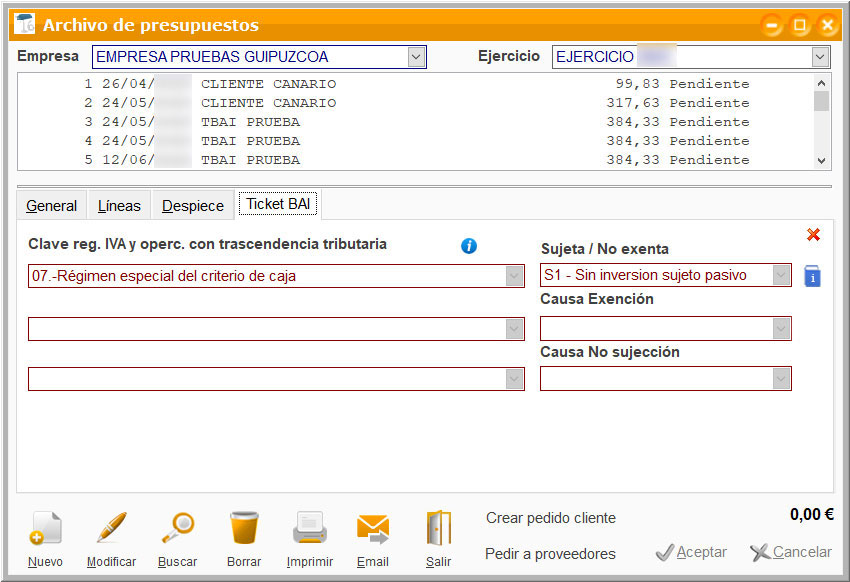Click the Imprimir button label
The height and width of the screenshot is (582, 850).
click(x=310, y=562)
